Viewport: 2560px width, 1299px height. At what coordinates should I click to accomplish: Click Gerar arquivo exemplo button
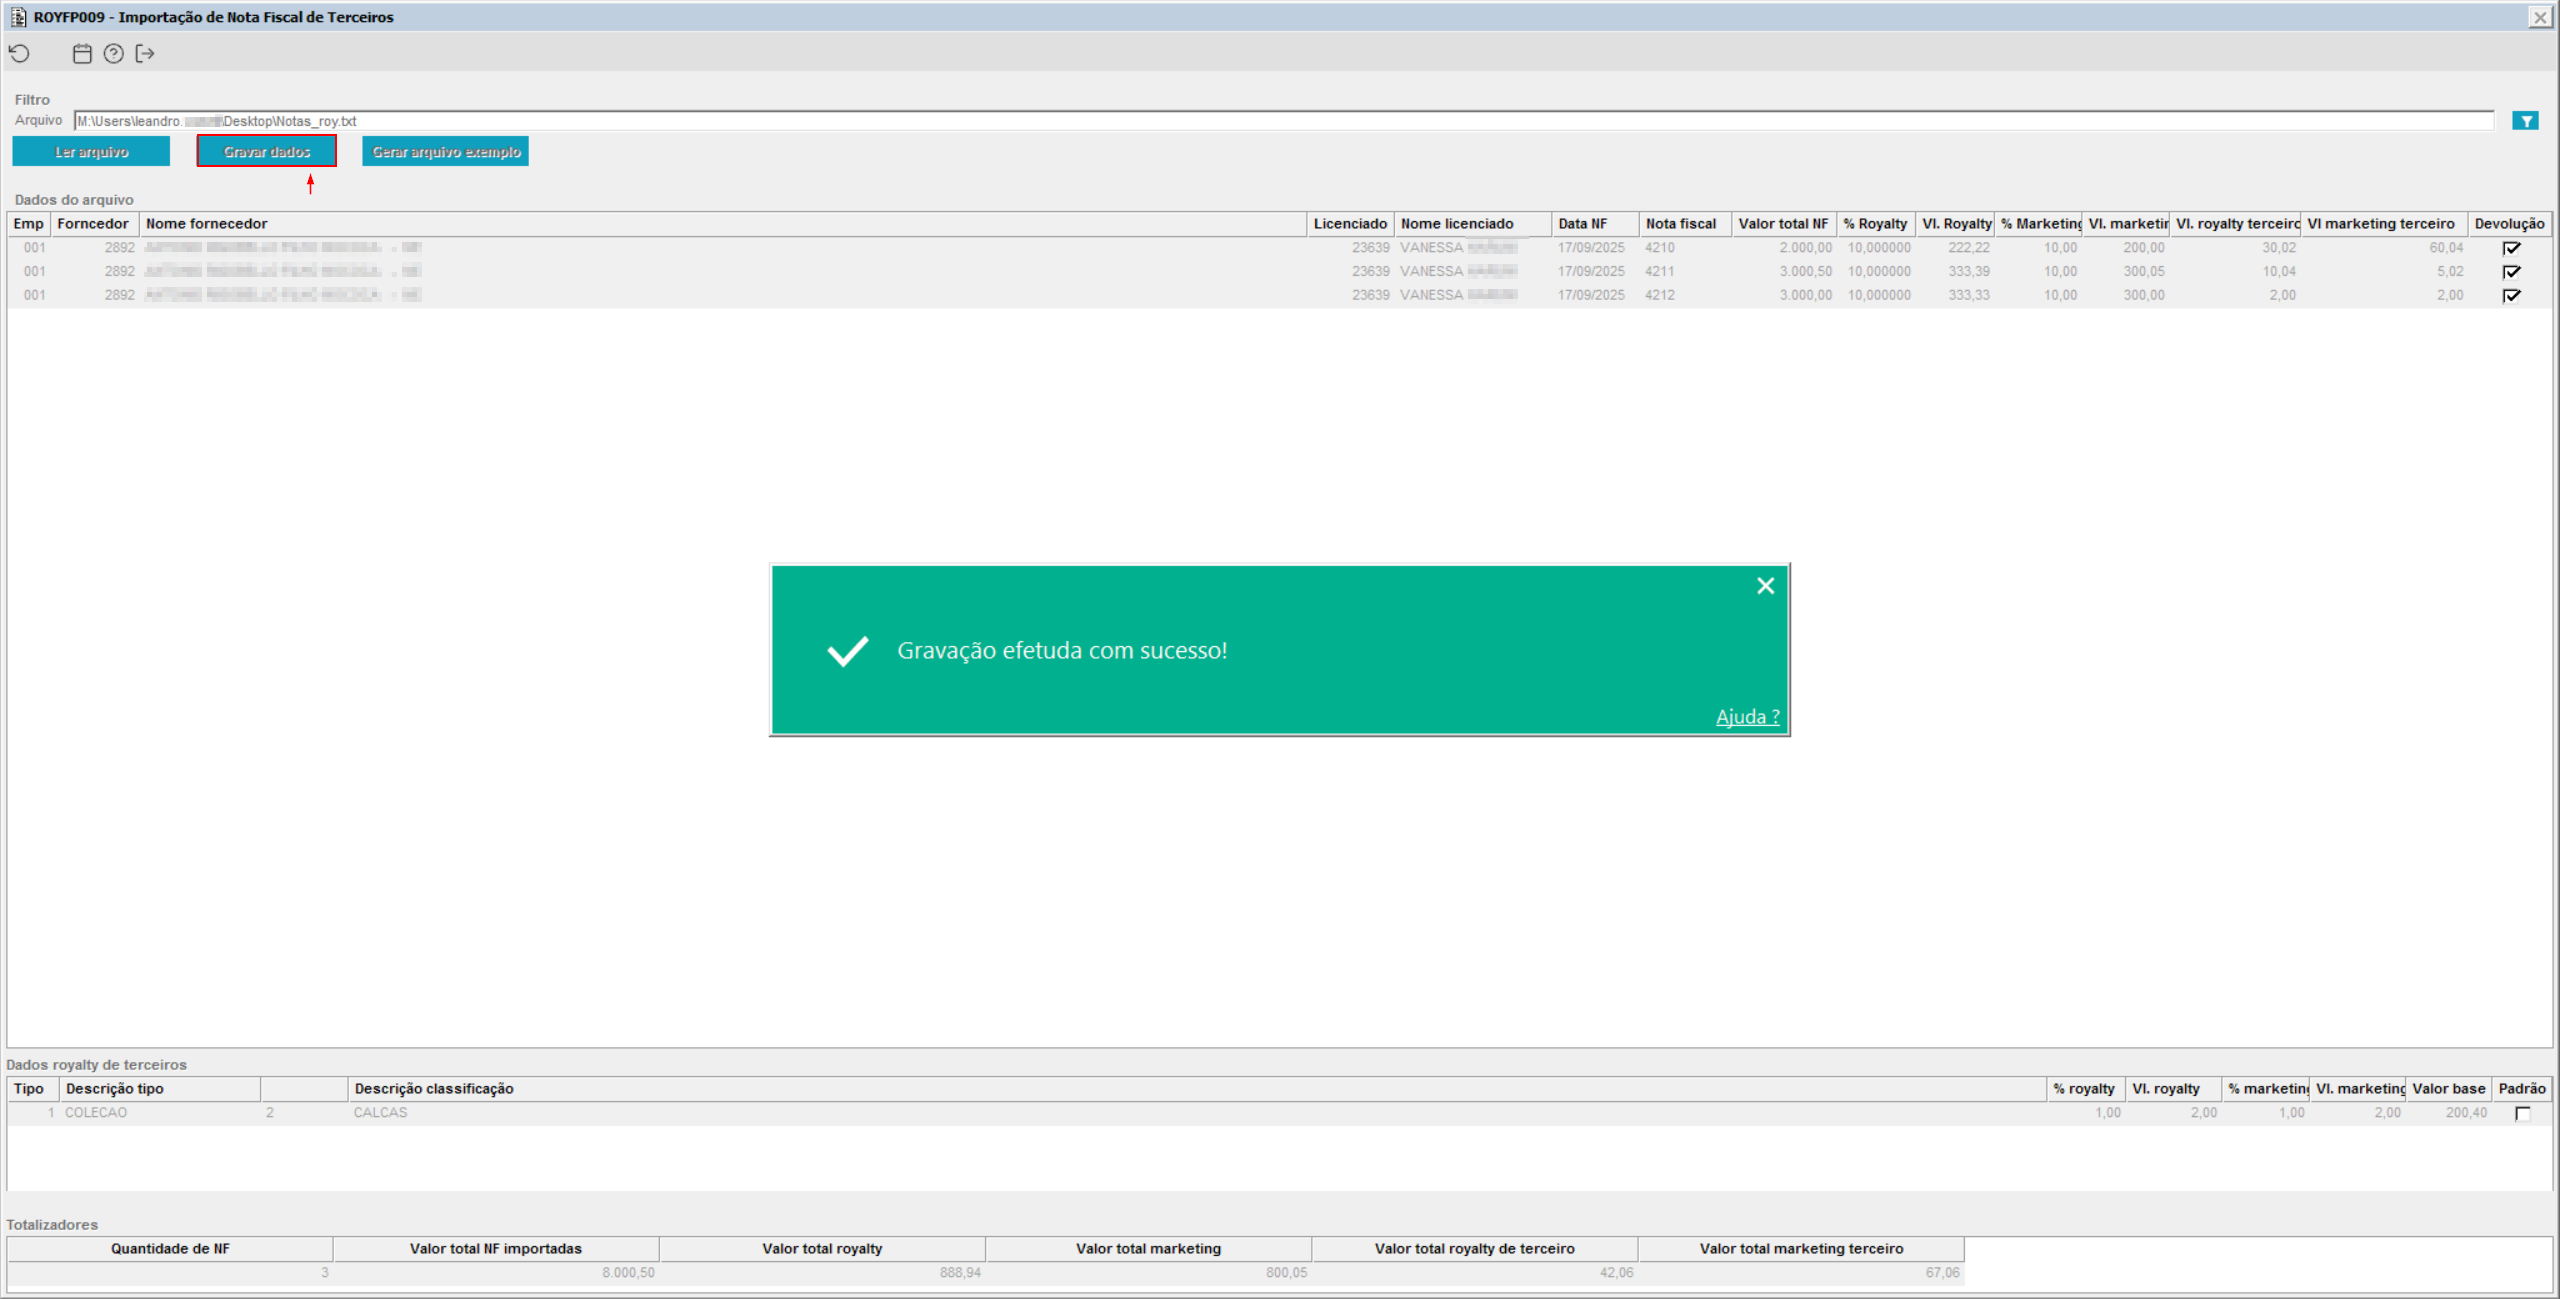446,152
